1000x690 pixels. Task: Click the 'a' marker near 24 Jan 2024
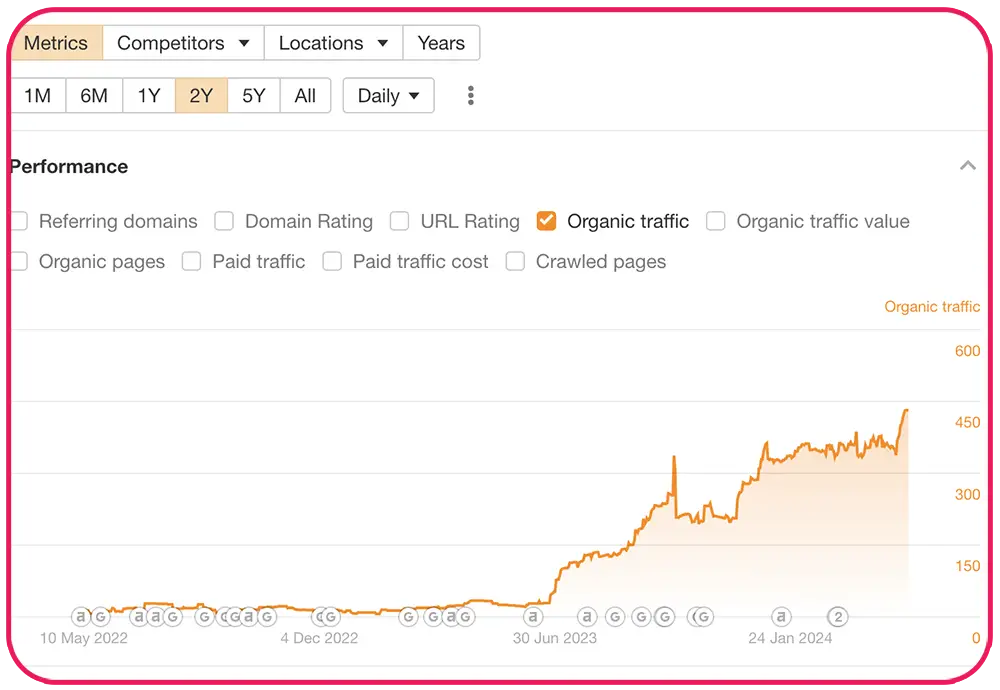point(781,617)
